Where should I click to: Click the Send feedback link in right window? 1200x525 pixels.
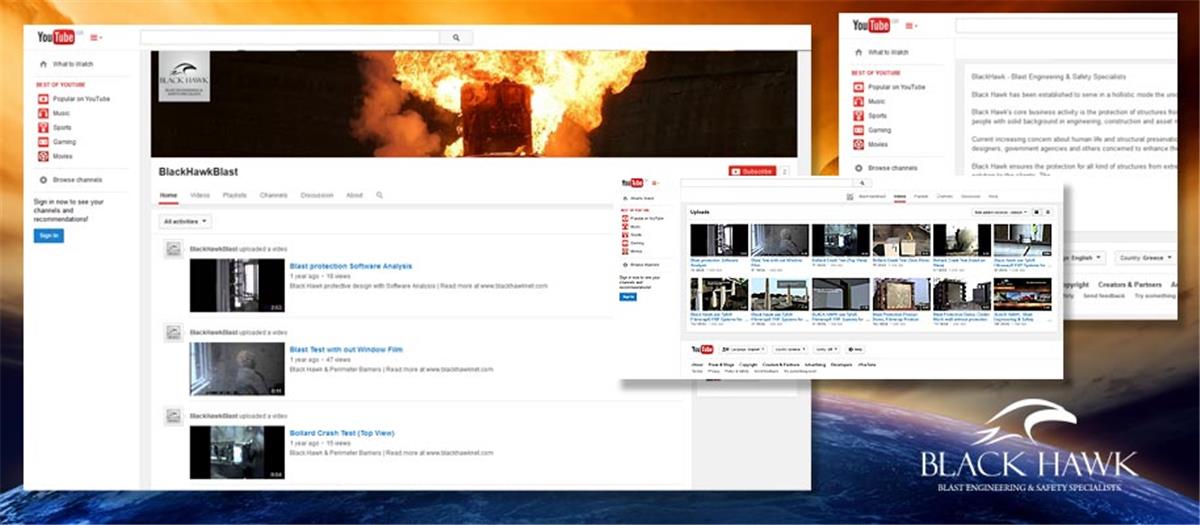pos(1104,295)
